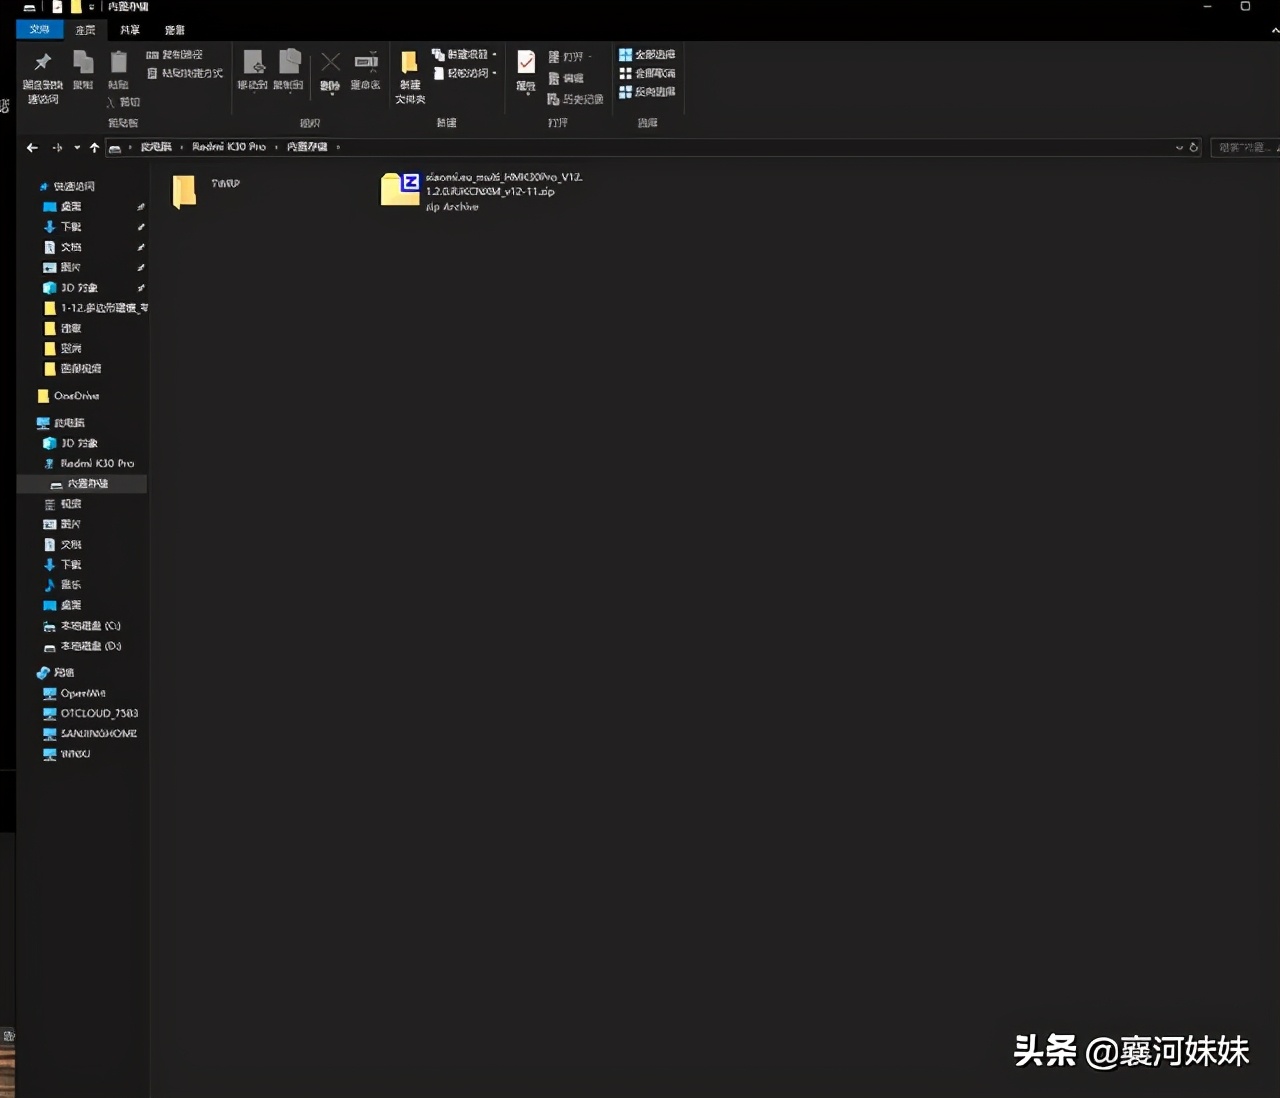Click the Select all icon in the ribbon
The width and height of the screenshot is (1280, 1098).
647,55
